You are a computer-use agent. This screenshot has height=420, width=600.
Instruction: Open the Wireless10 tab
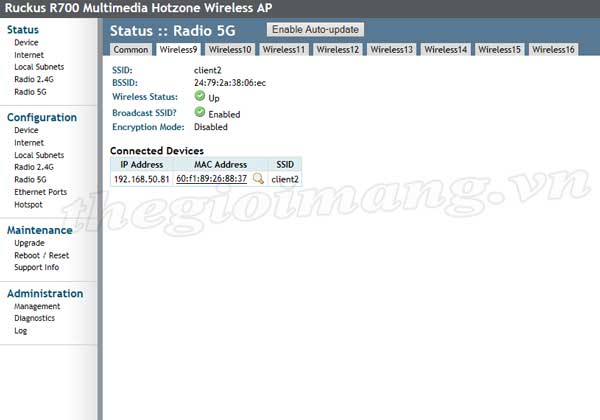coord(230,49)
